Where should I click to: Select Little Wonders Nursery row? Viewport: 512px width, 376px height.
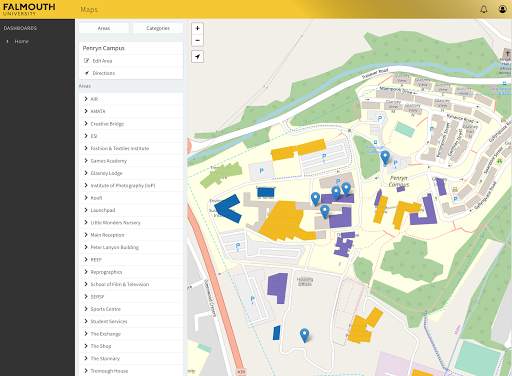pos(131,222)
